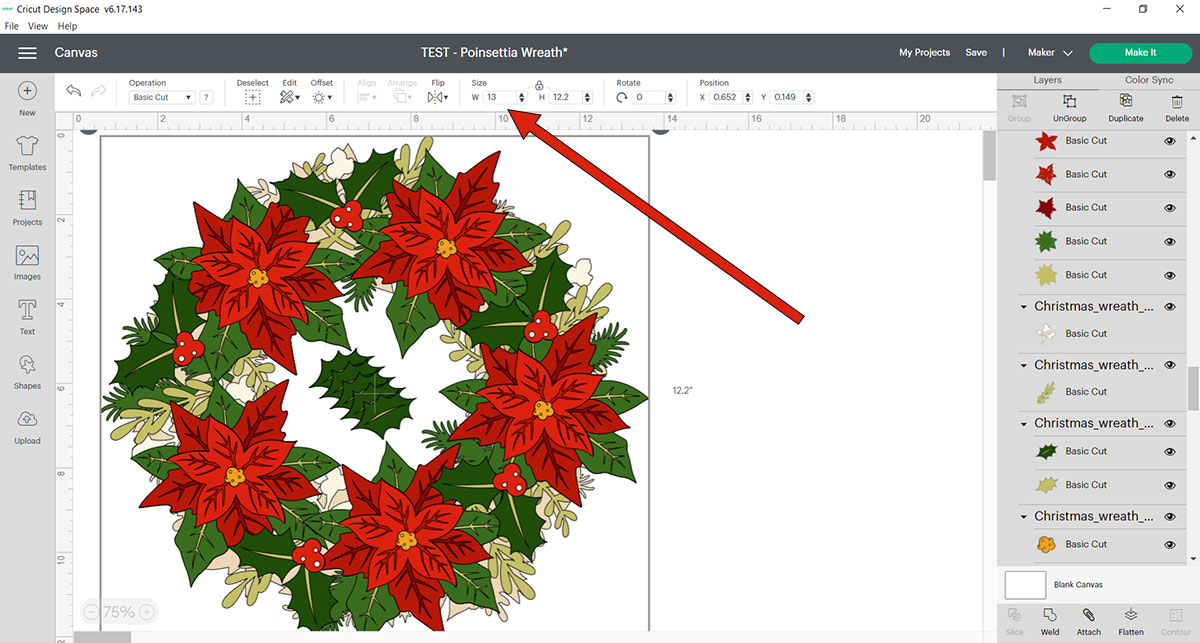Create a New canvas project
This screenshot has width=1200, height=643.
click(x=27, y=98)
